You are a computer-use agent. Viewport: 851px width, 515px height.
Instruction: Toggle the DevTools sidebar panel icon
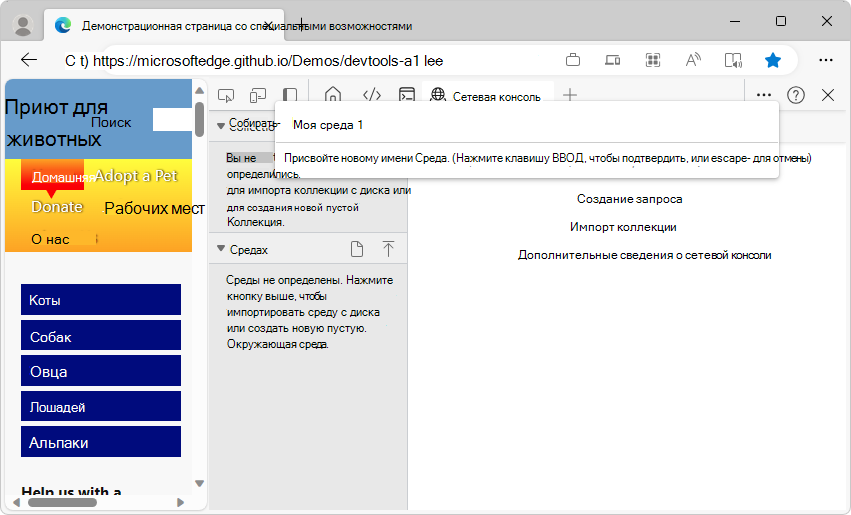290,95
